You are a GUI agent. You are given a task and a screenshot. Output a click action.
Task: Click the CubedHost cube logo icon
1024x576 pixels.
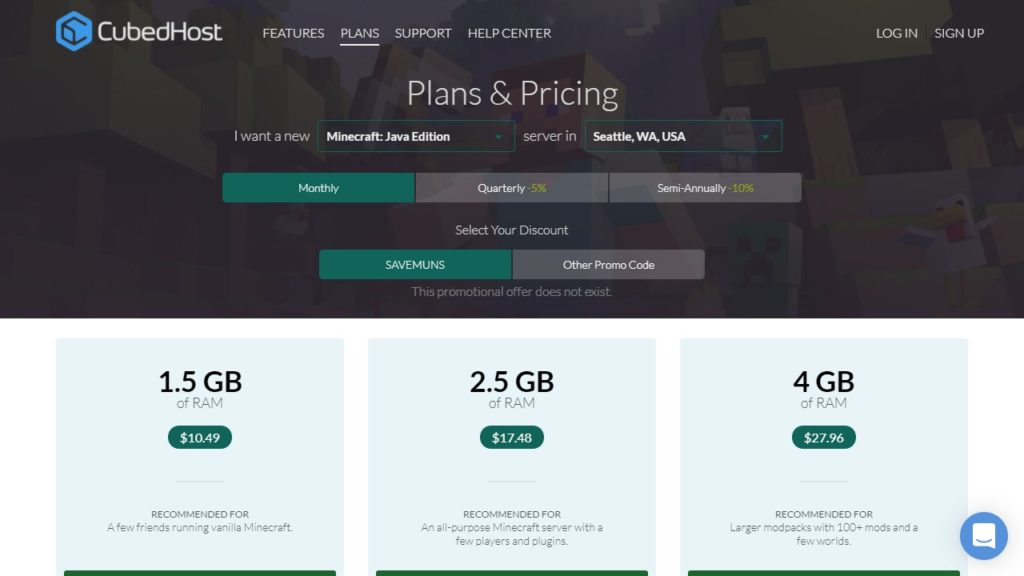(x=74, y=31)
